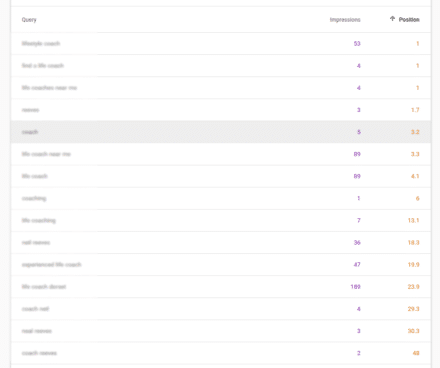Click position value 19.9 for experienced life coach
Screen dimensions: 440x368
413,265
